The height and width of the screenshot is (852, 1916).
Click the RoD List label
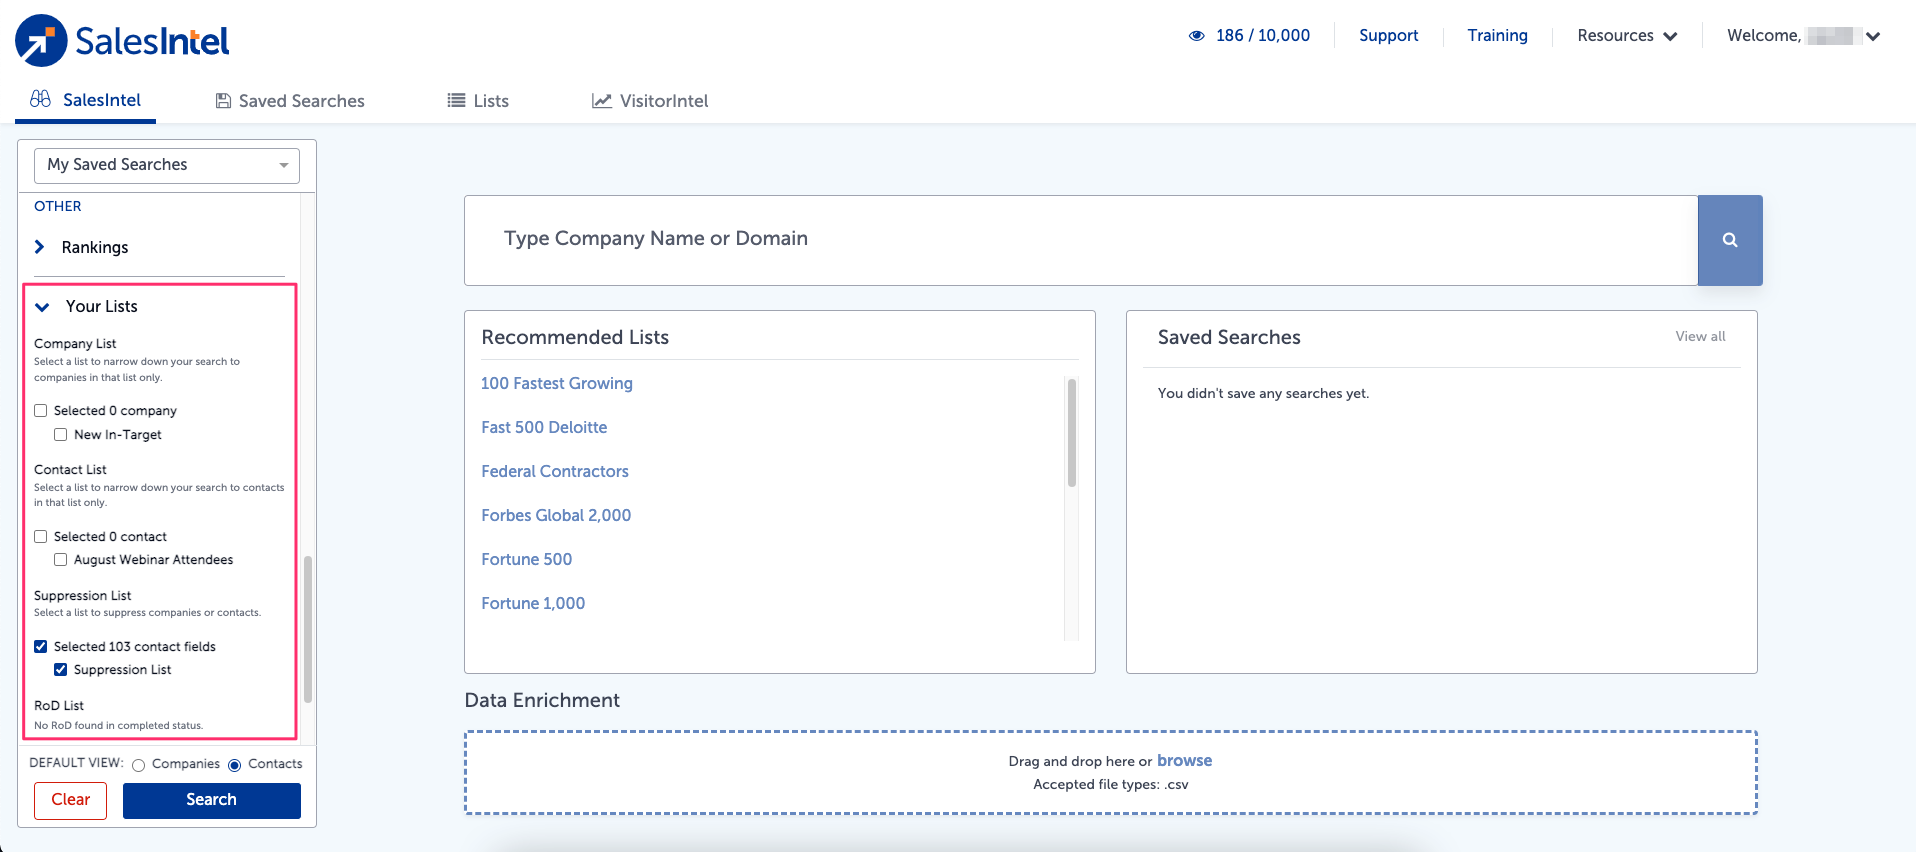click(x=59, y=706)
